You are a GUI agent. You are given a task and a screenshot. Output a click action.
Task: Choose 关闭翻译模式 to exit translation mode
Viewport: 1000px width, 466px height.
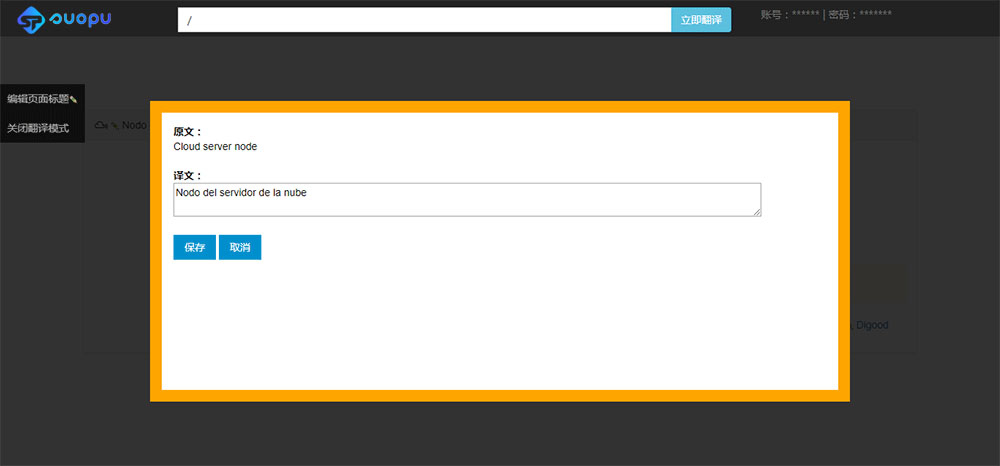click(x=38, y=128)
